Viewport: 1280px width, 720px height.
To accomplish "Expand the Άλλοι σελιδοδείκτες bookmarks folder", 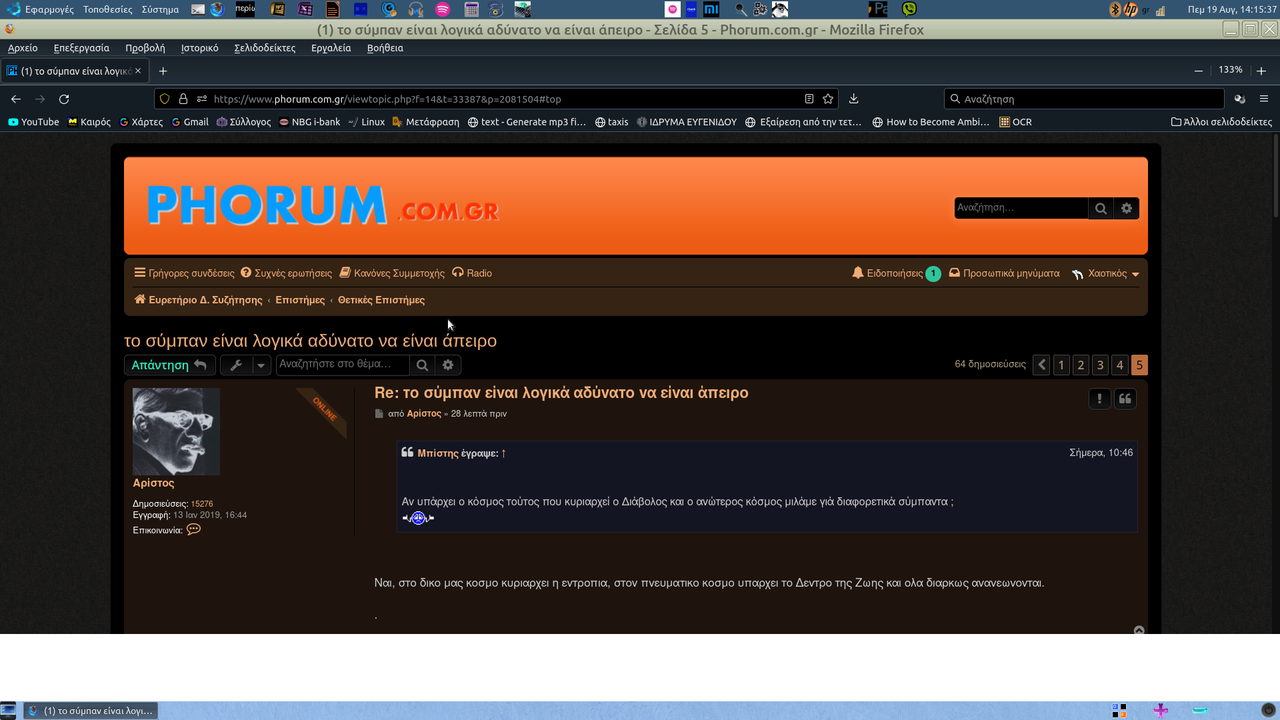I will click(1221, 122).
